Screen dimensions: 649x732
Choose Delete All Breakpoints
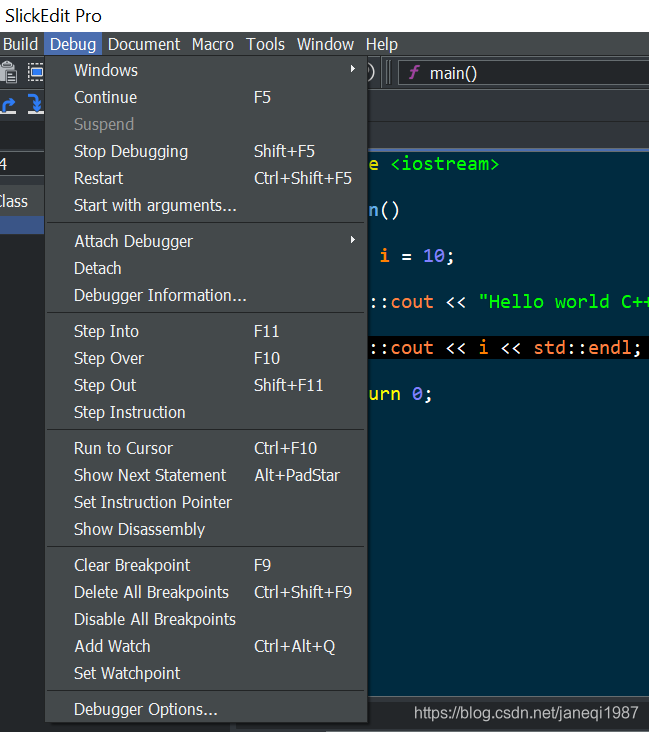click(x=205, y=593)
